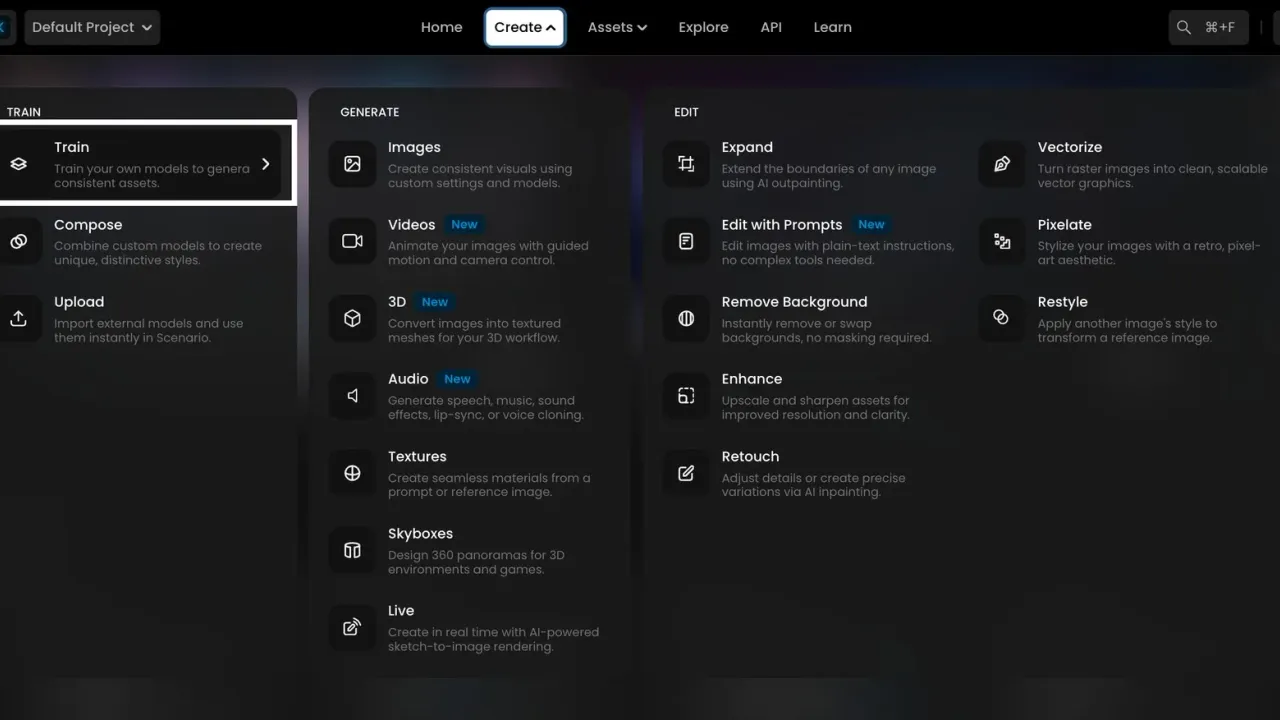Screen dimensions: 1280x720
Task: Expand the Assets menu
Action: (617, 28)
